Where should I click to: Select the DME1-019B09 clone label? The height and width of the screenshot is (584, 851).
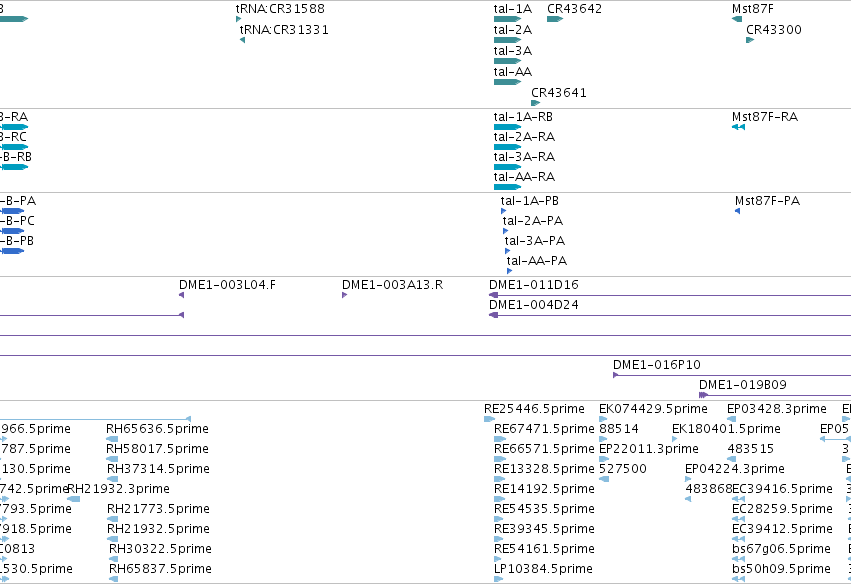[x=742, y=385]
